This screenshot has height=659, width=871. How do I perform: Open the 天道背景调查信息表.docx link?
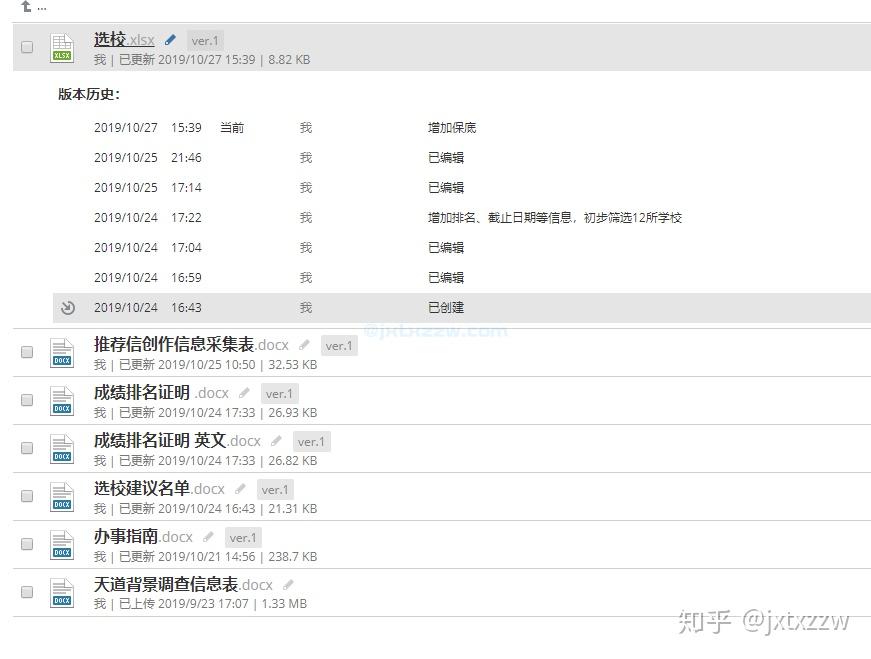(183, 584)
